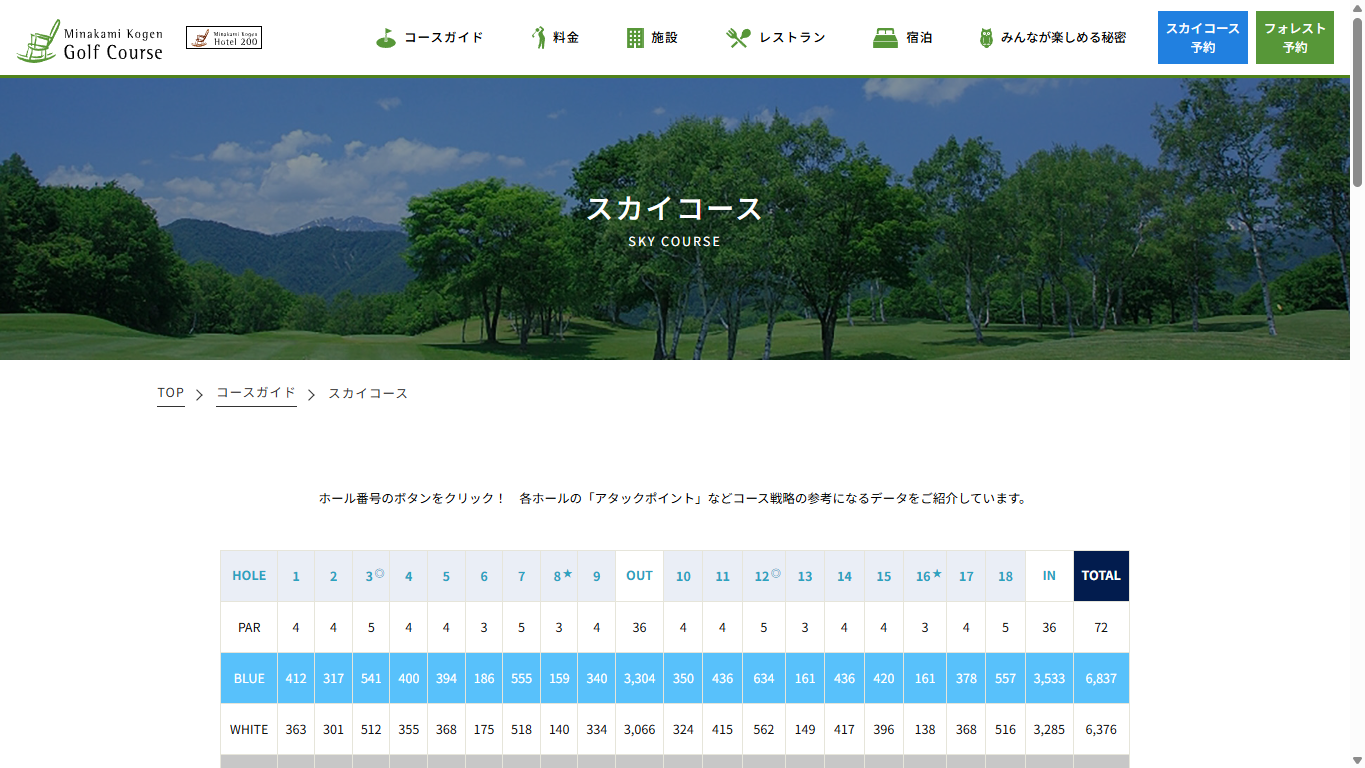The height and width of the screenshot is (768, 1365).
Task: Choose hole 5 button
Action: click(446, 576)
